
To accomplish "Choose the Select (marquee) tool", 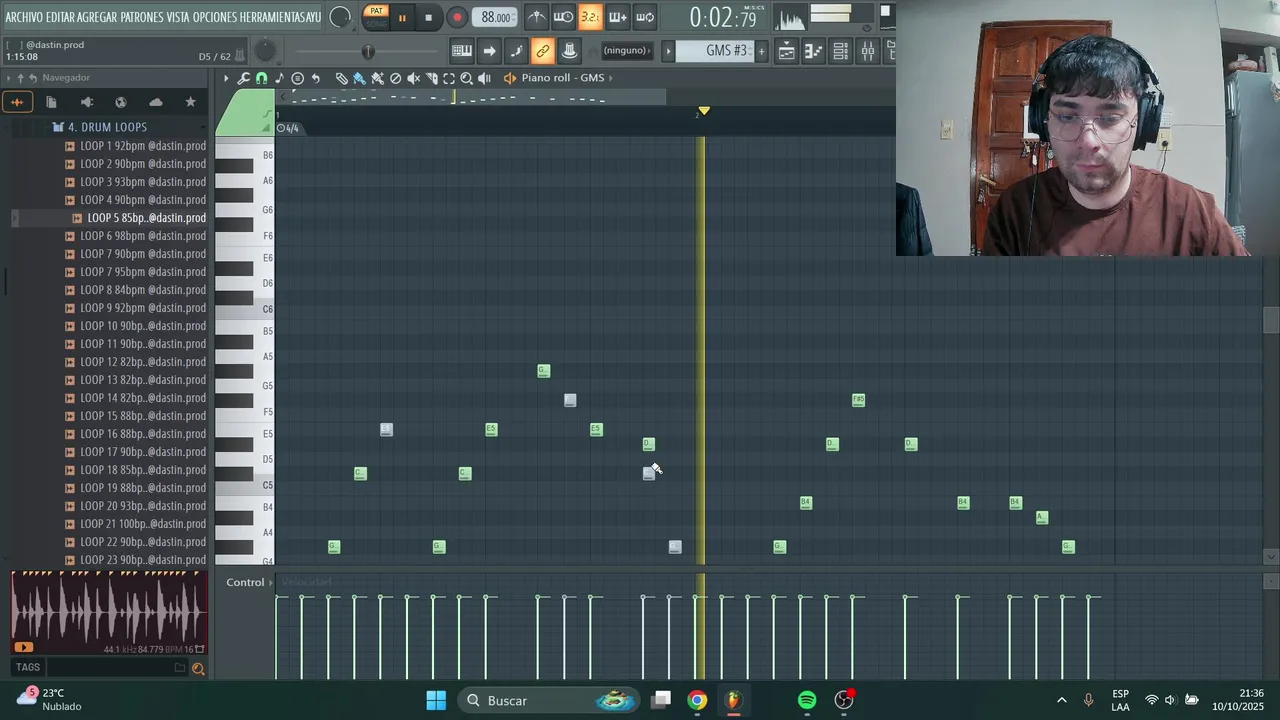I will [x=449, y=78].
